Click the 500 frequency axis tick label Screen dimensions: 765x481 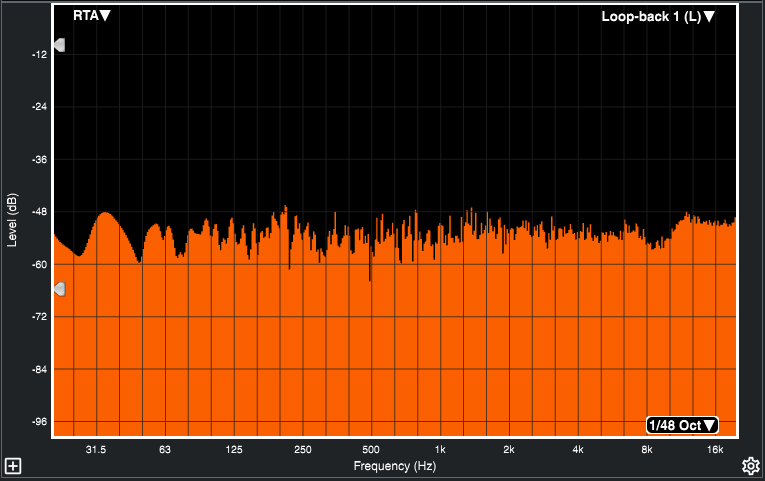[x=371, y=450]
